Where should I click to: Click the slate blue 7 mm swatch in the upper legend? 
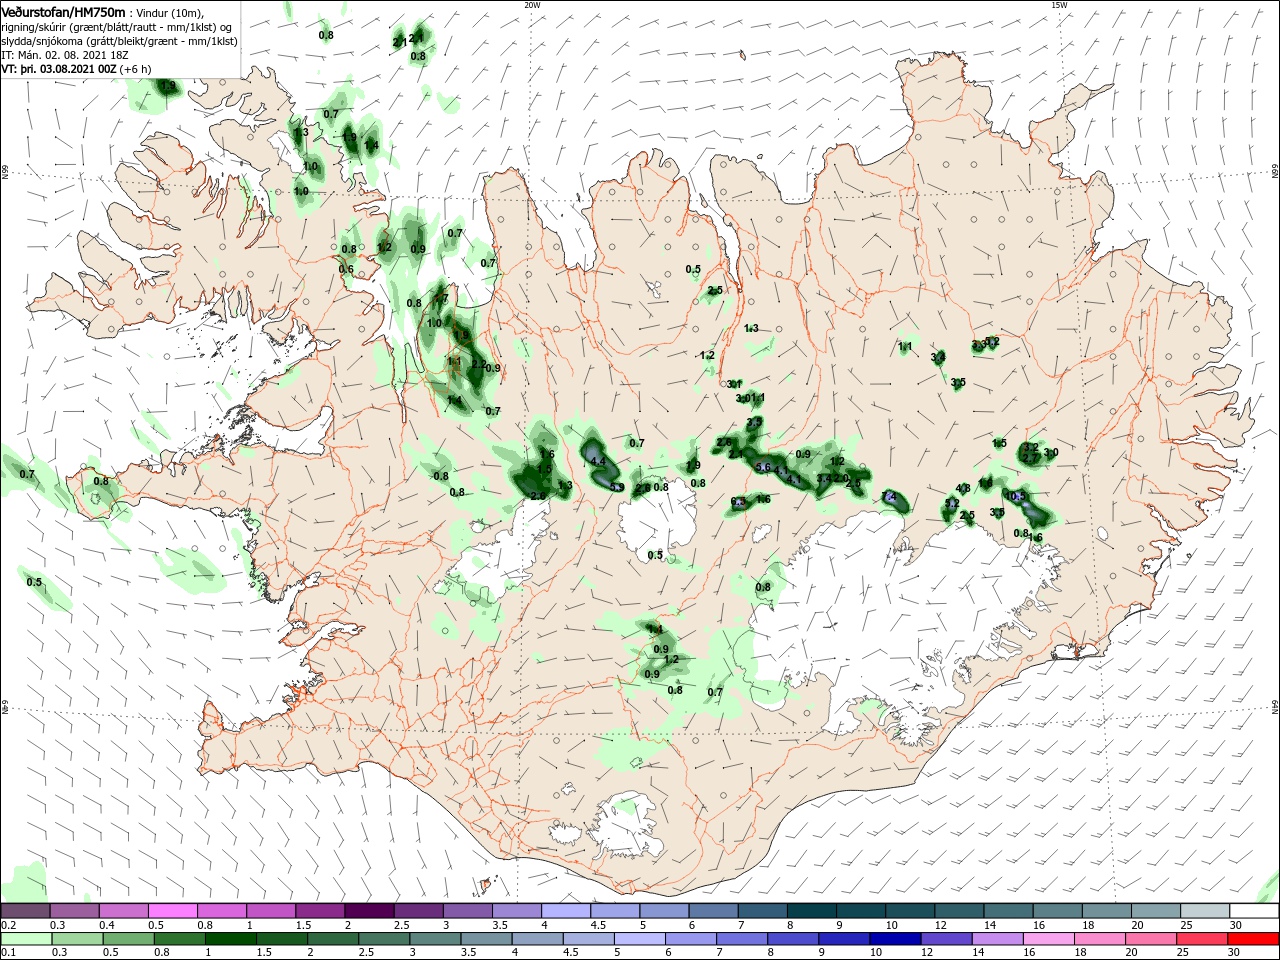(762, 911)
